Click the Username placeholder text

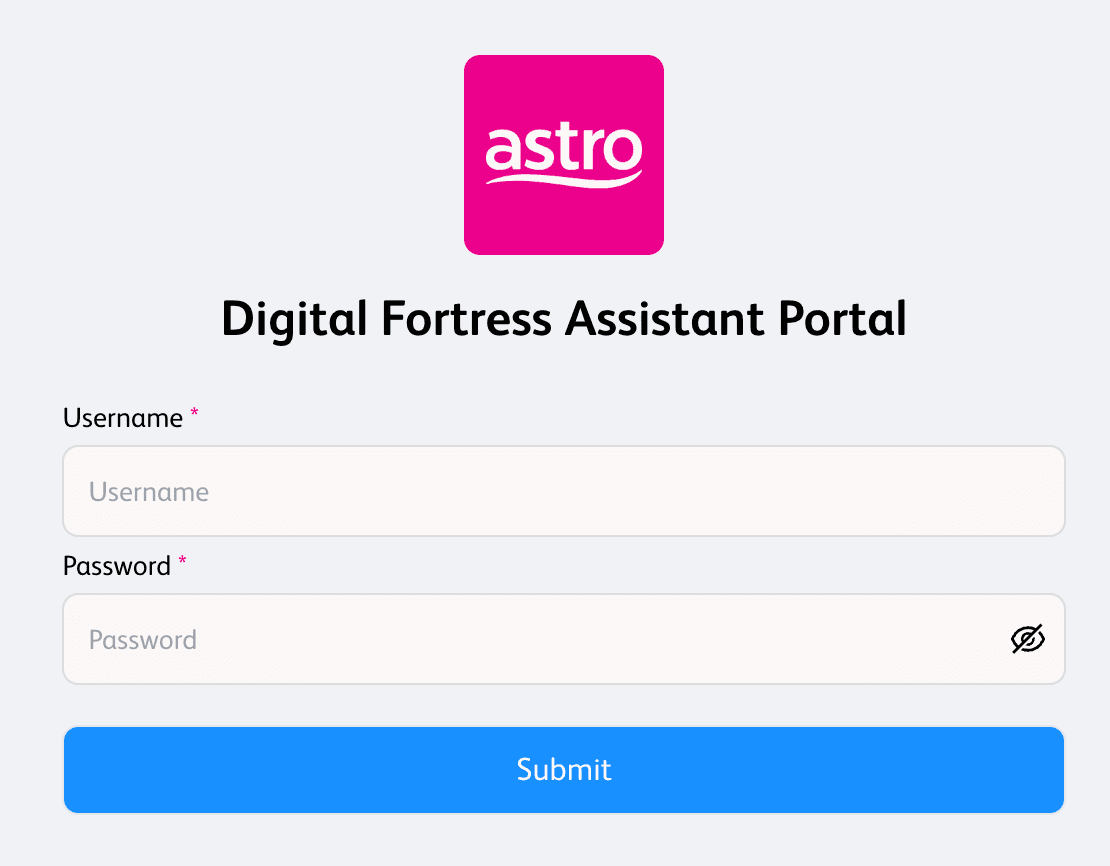click(x=148, y=491)
